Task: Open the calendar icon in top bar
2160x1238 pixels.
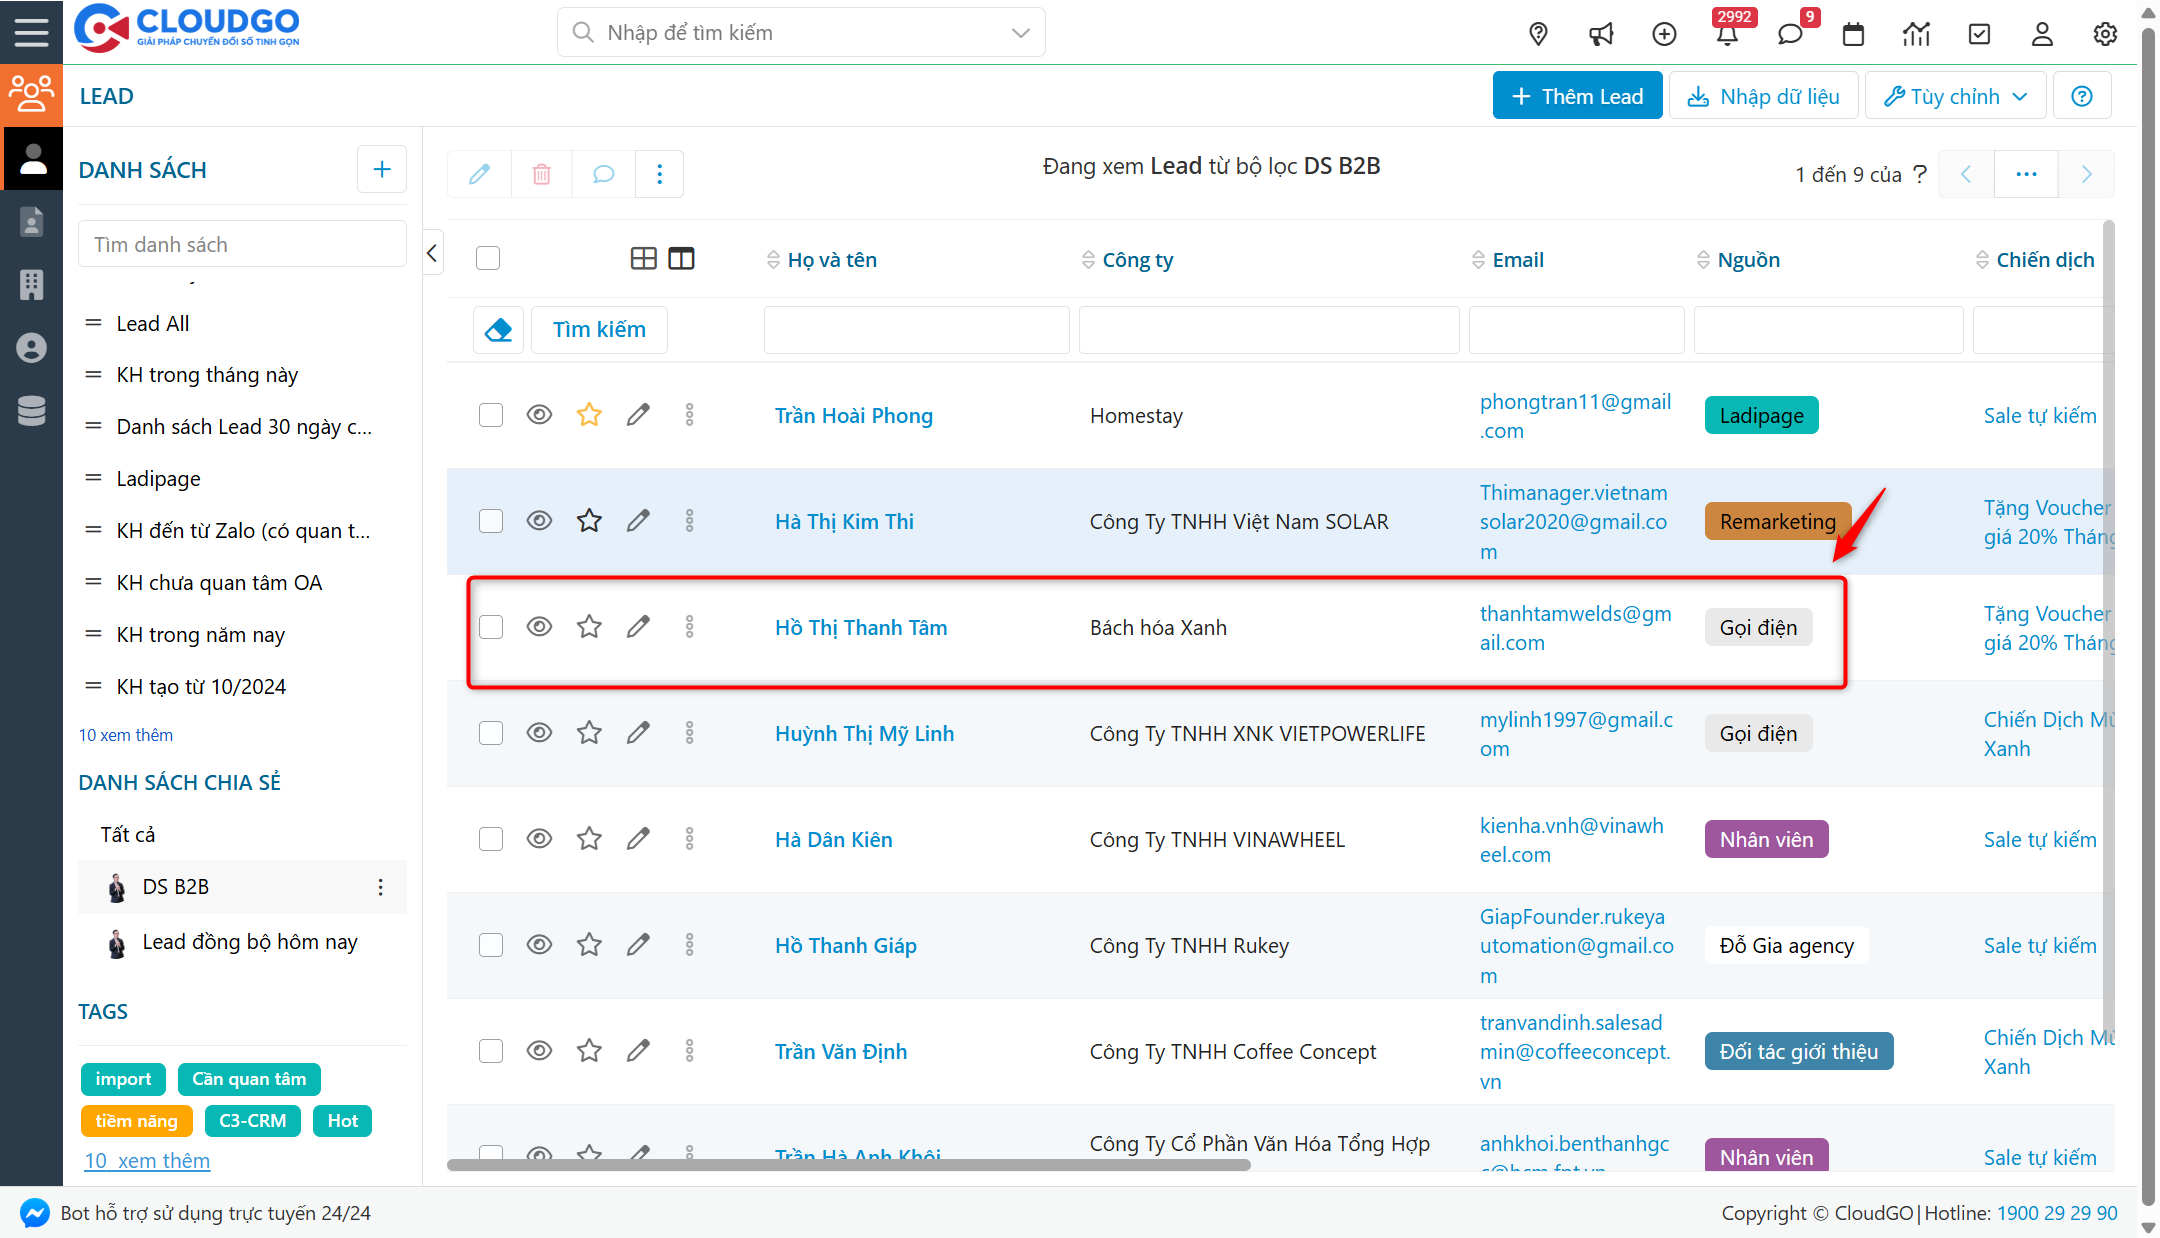Action: (1853, 34)
